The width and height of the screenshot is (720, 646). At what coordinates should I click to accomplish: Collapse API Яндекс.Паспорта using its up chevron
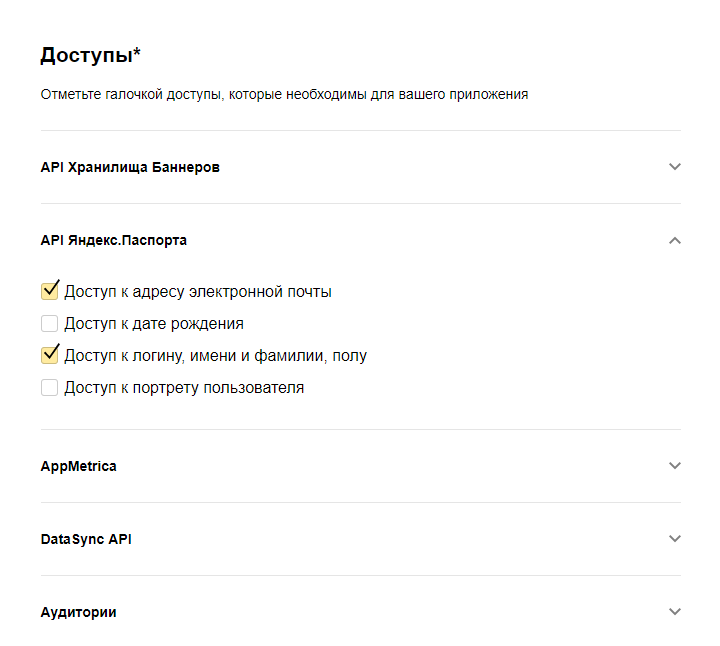click(675, 240)
